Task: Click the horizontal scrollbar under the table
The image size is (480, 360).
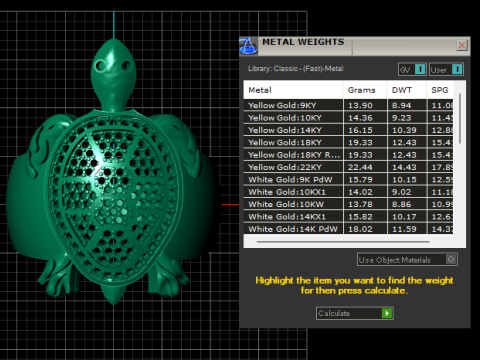Action: point(343,241)
